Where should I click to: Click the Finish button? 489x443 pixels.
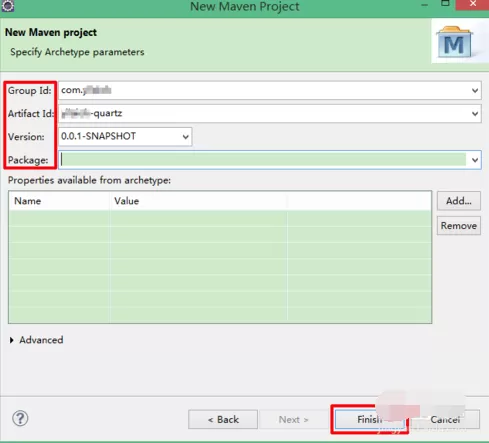click(x=369, y=419)
